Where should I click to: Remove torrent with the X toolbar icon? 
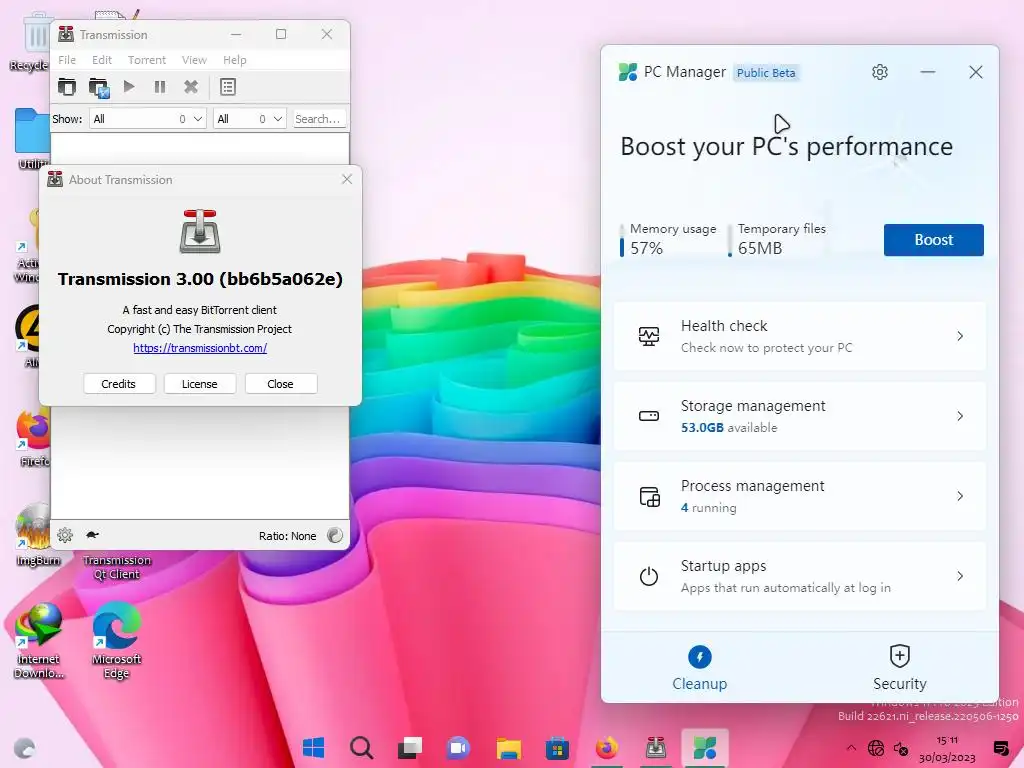pos(191,87)
